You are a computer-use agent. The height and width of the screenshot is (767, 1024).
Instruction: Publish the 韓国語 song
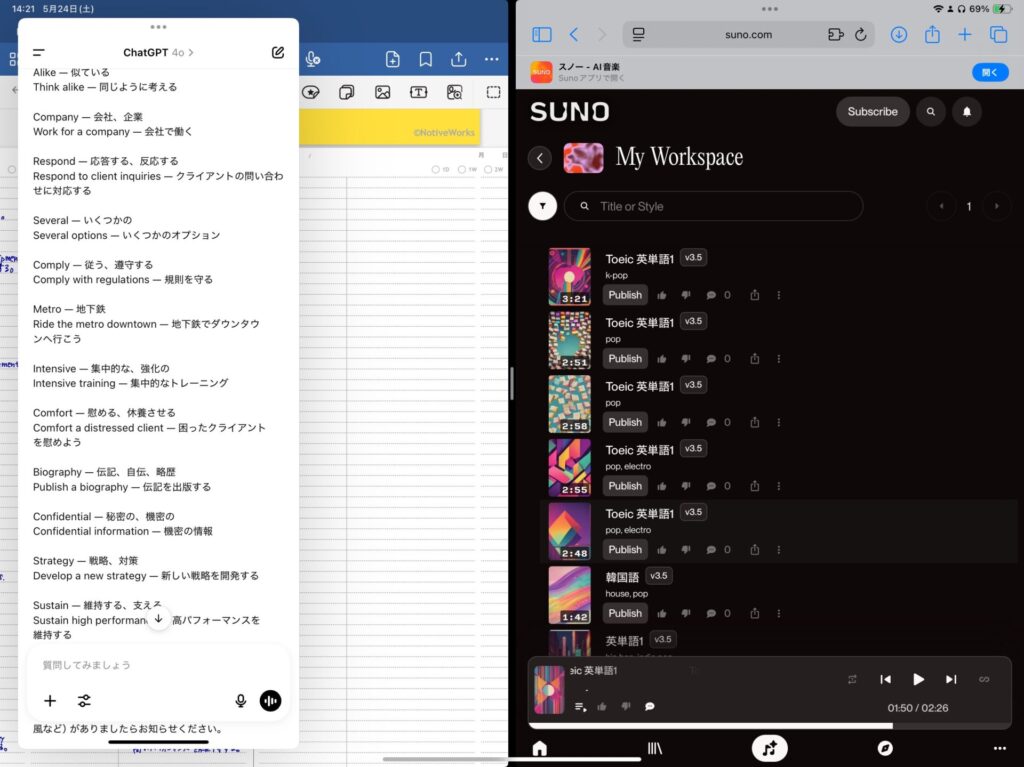[625, 613]
